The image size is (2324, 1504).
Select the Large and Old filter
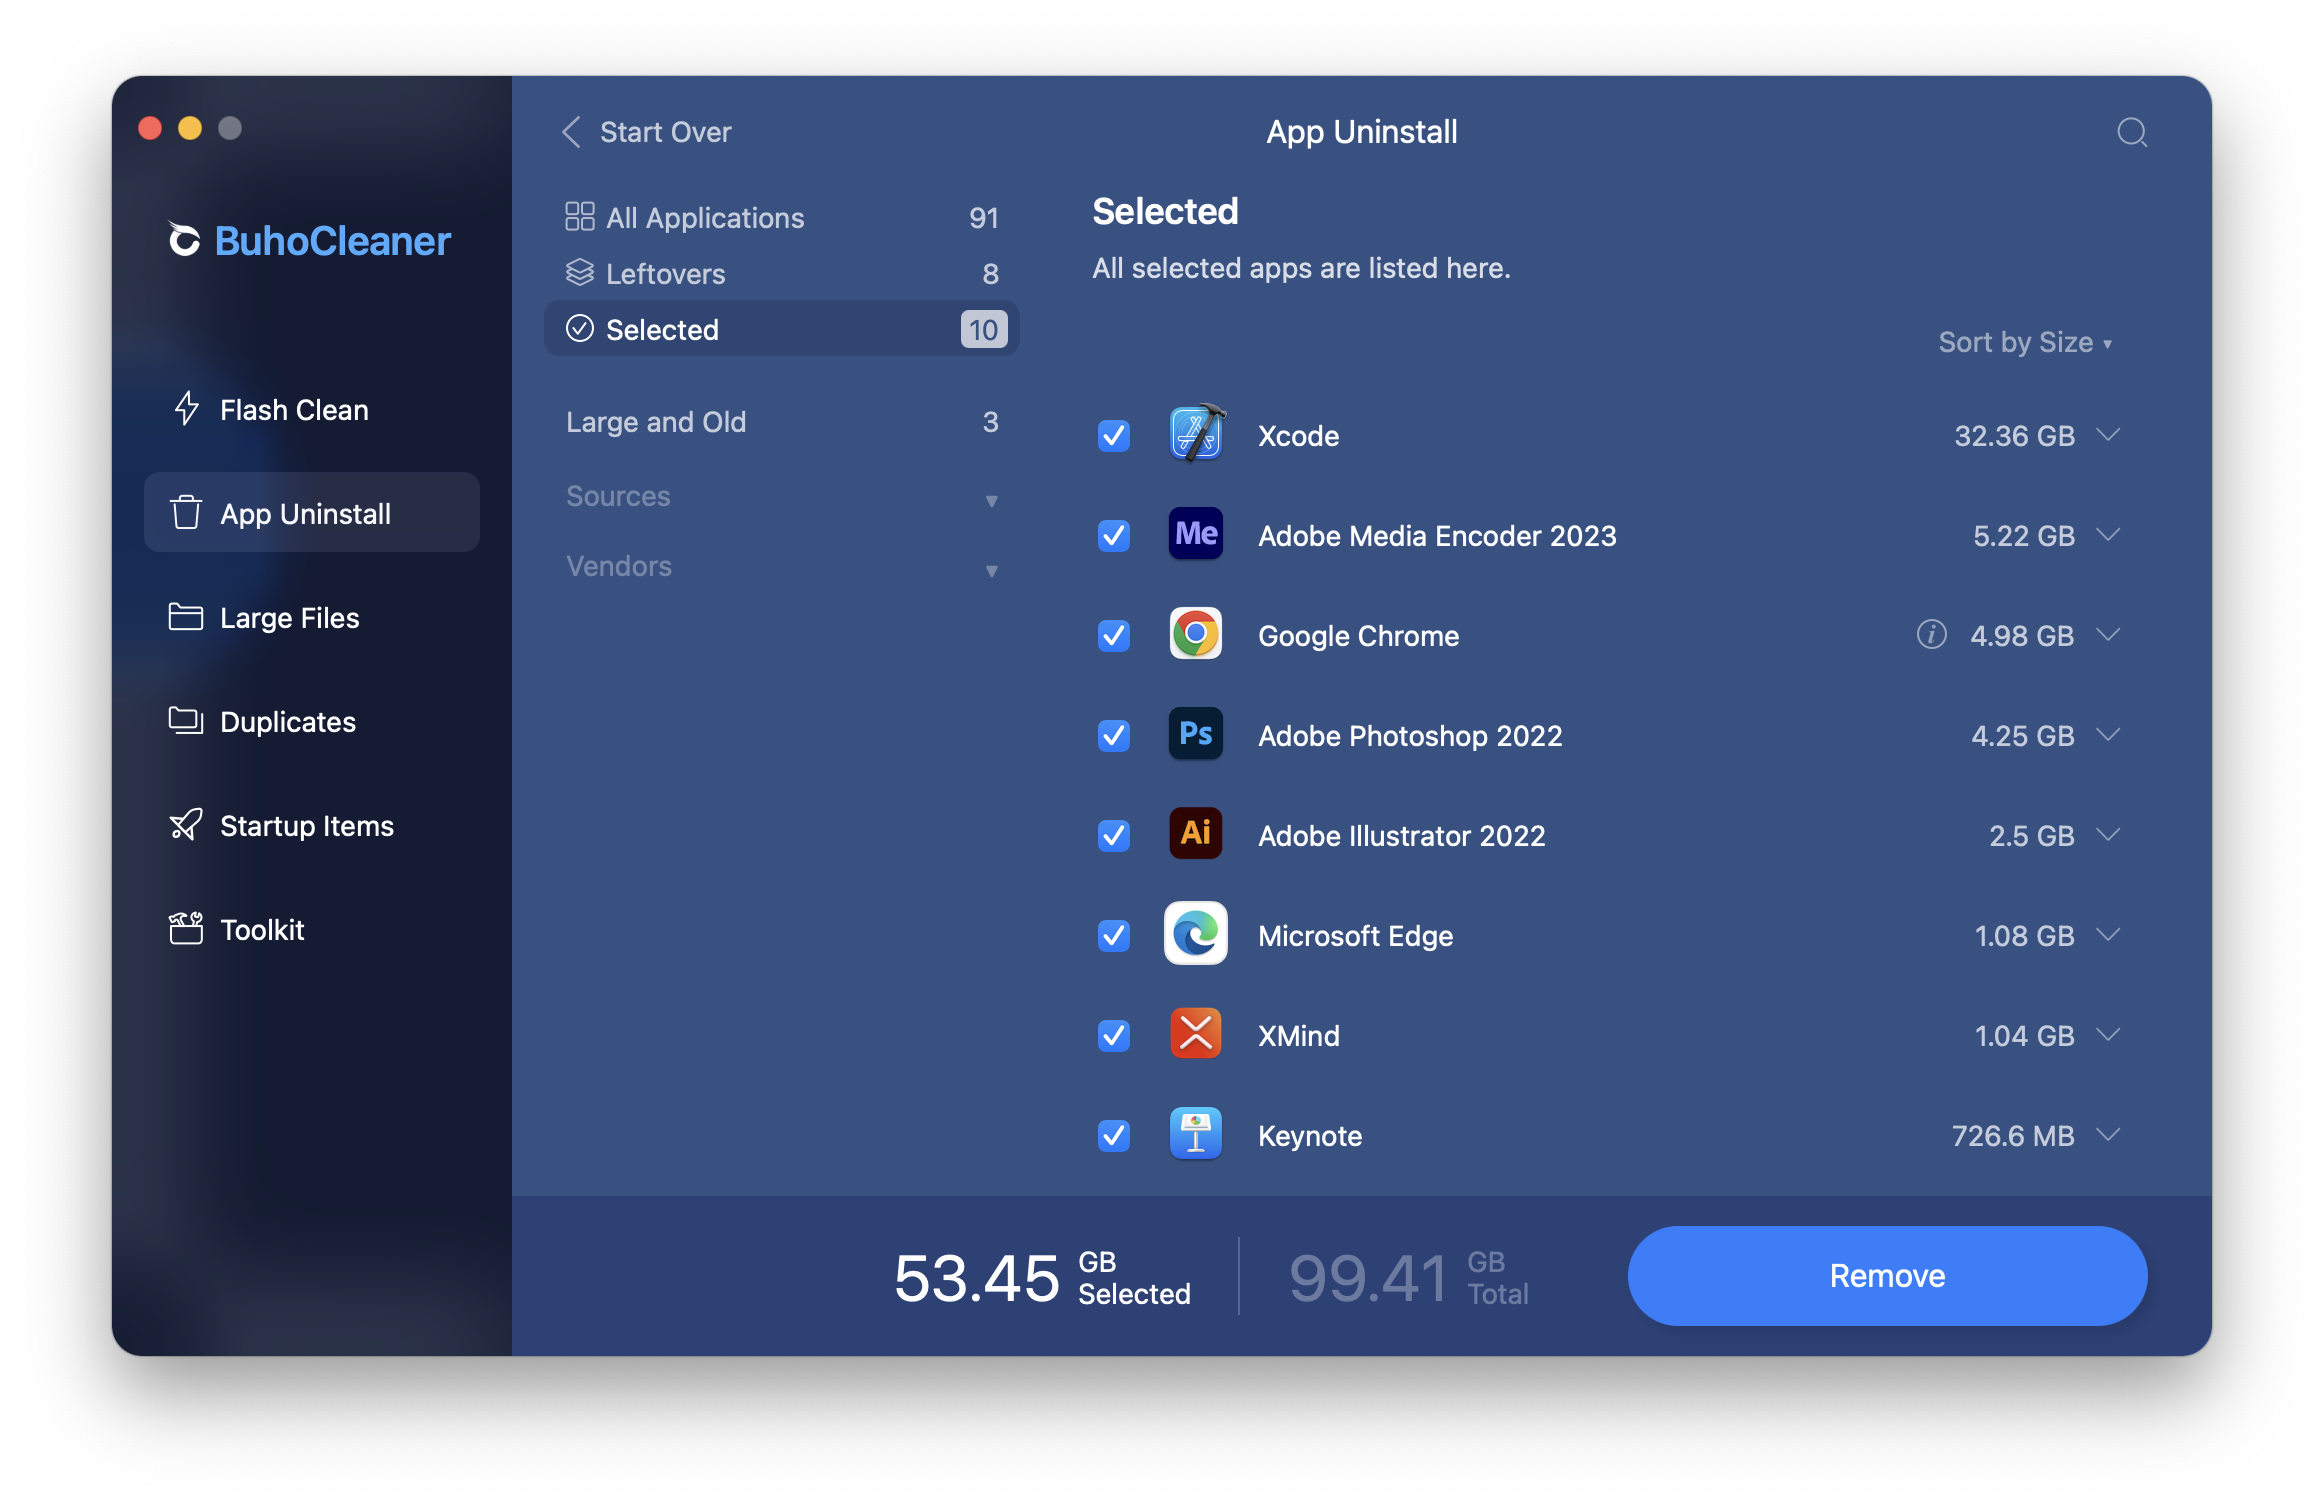tap(656, 422)
